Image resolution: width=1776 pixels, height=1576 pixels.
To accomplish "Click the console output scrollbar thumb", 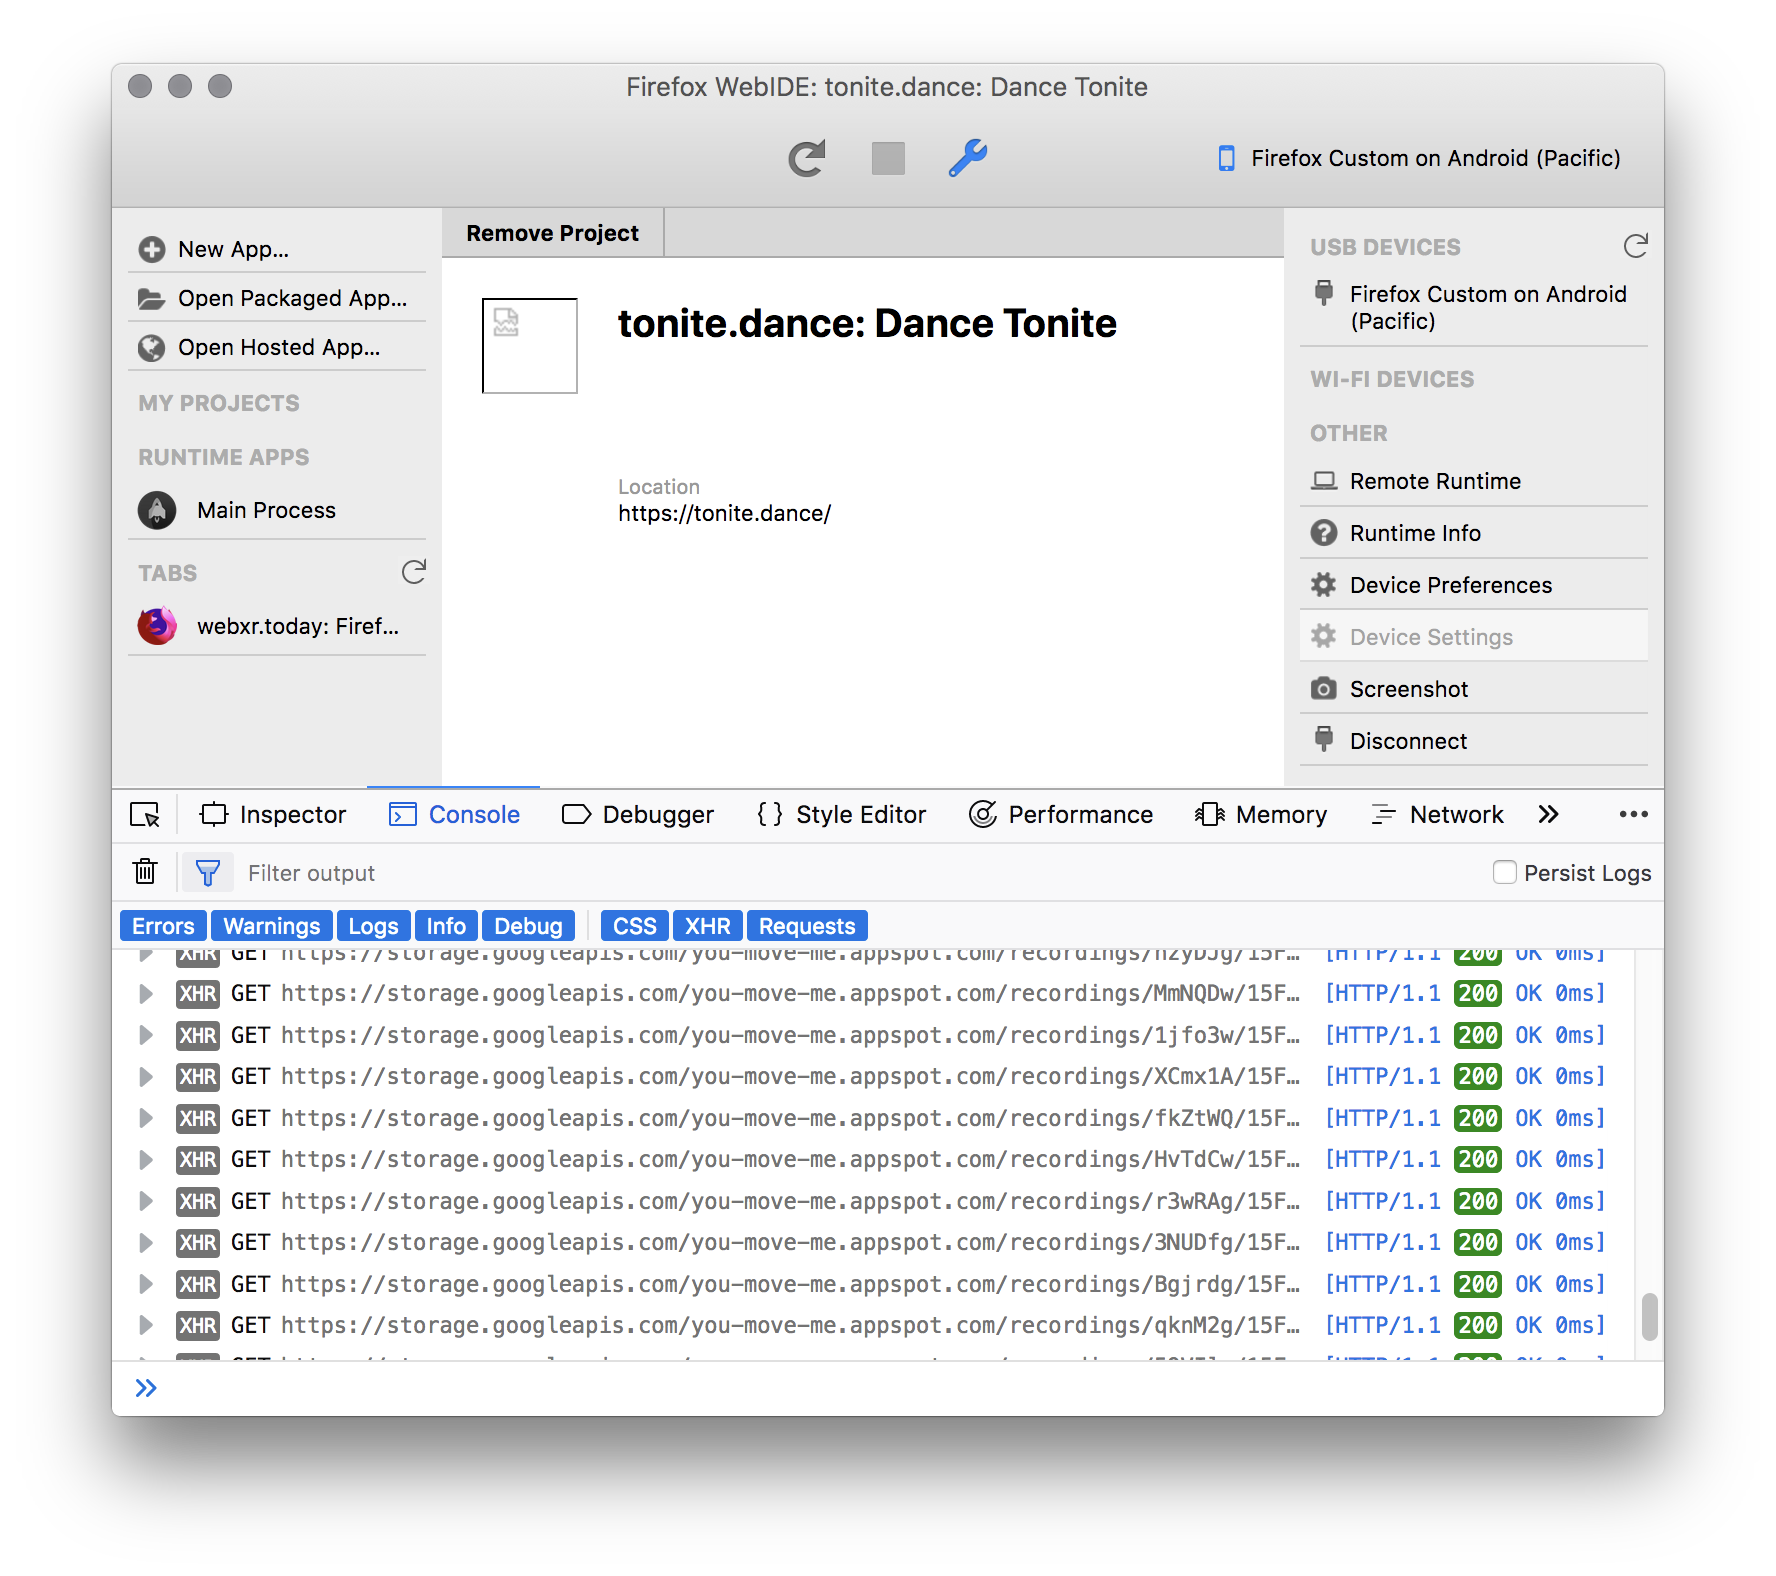I will (1649, 1316).
